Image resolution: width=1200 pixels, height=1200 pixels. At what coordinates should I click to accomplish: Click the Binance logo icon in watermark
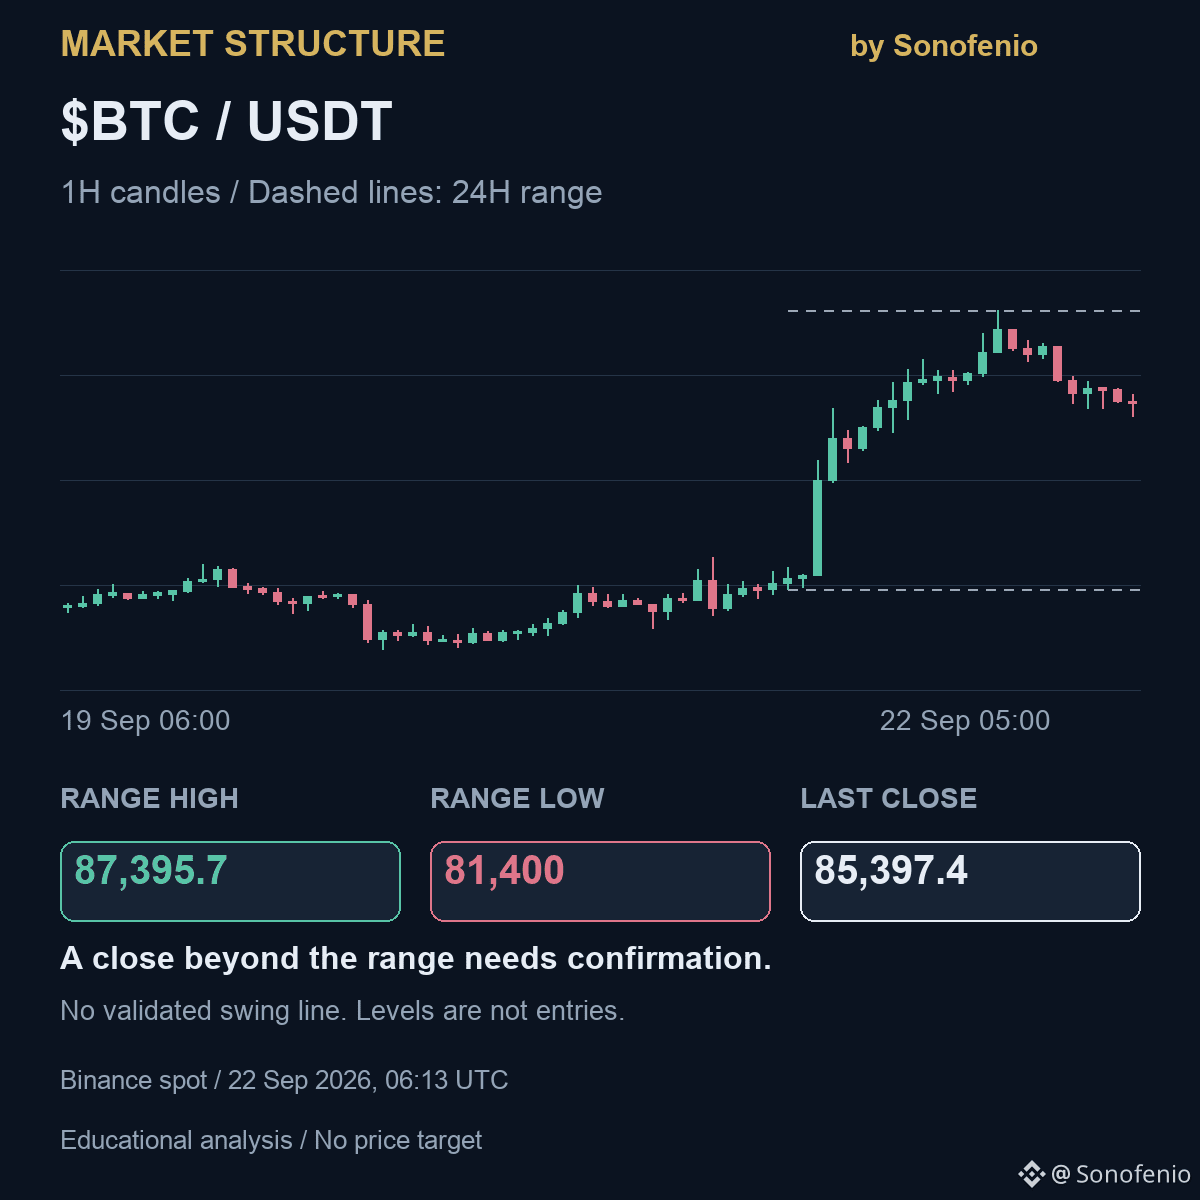1031,1174
